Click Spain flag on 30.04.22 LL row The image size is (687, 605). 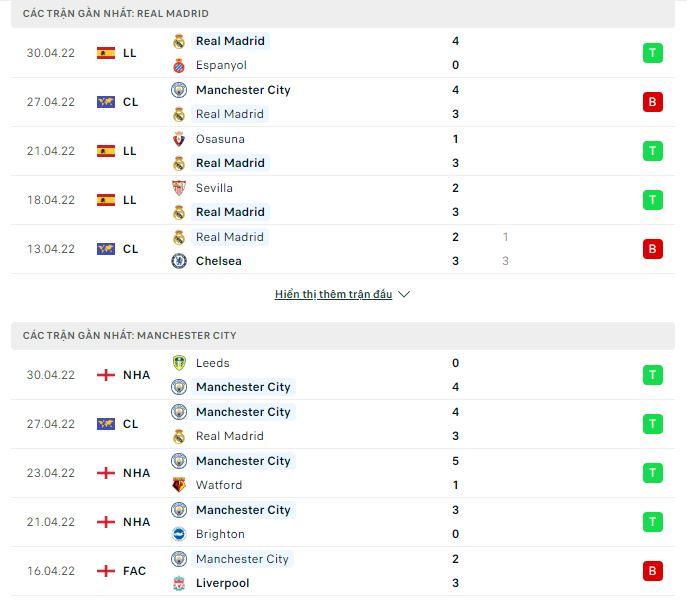106,53
